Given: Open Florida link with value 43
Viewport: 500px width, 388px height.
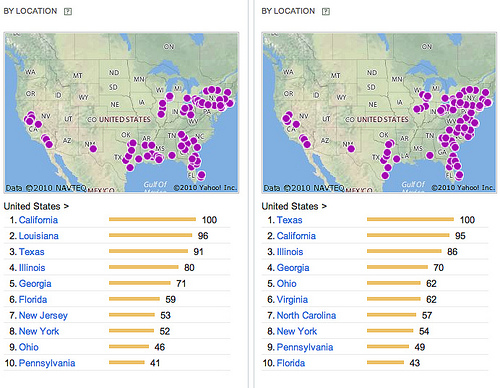Looking at the screenshot, I should tap(291, 363).
